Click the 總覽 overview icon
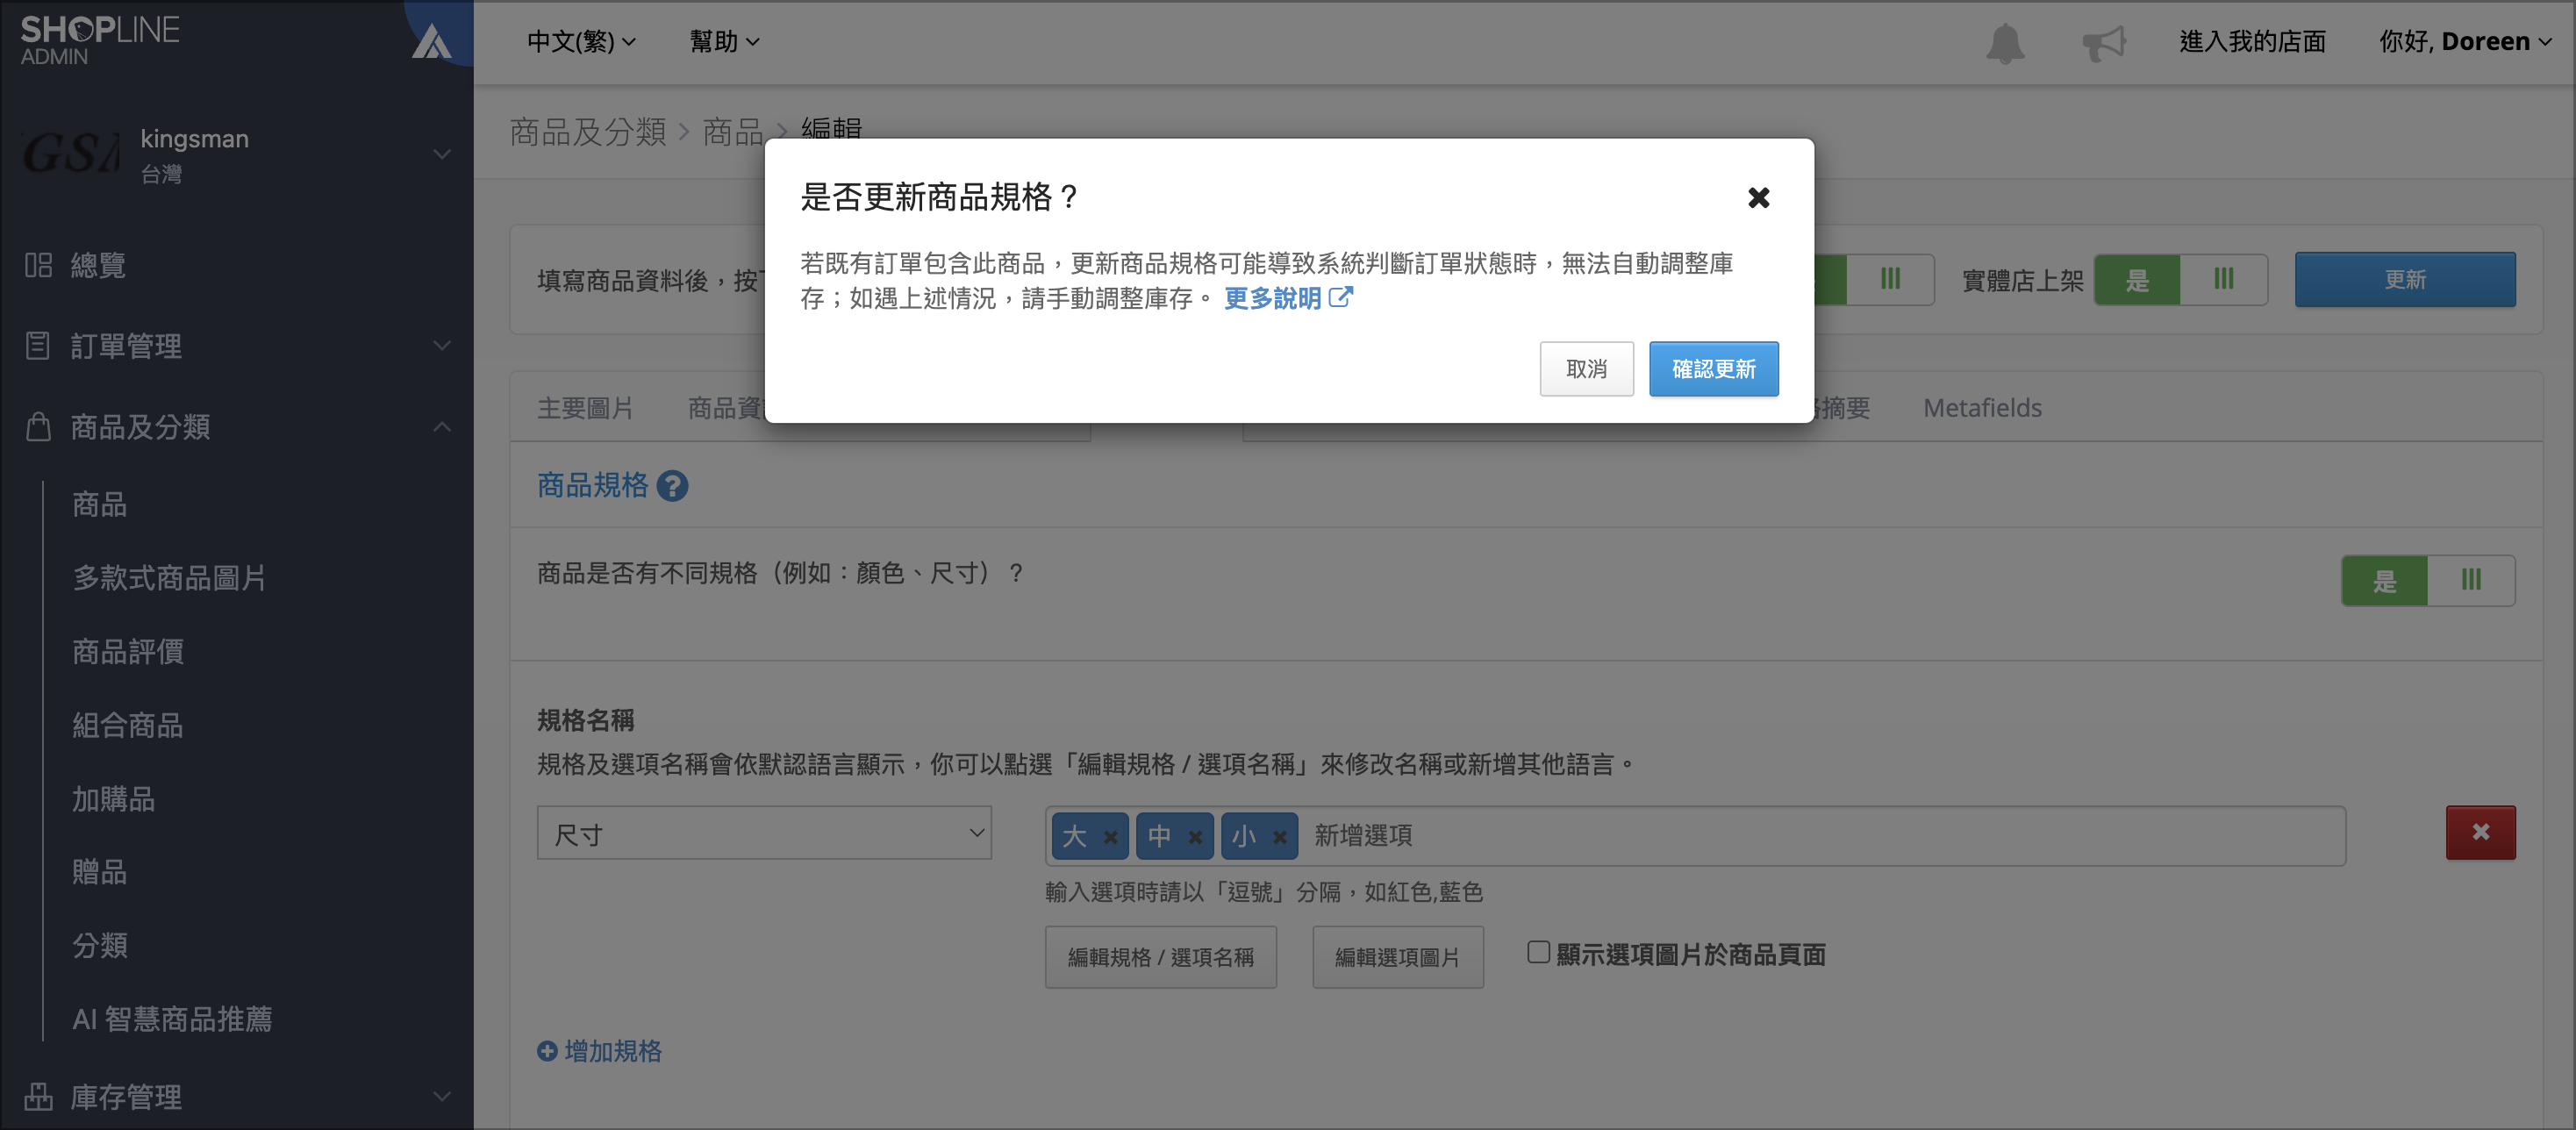 coord(38,265)
